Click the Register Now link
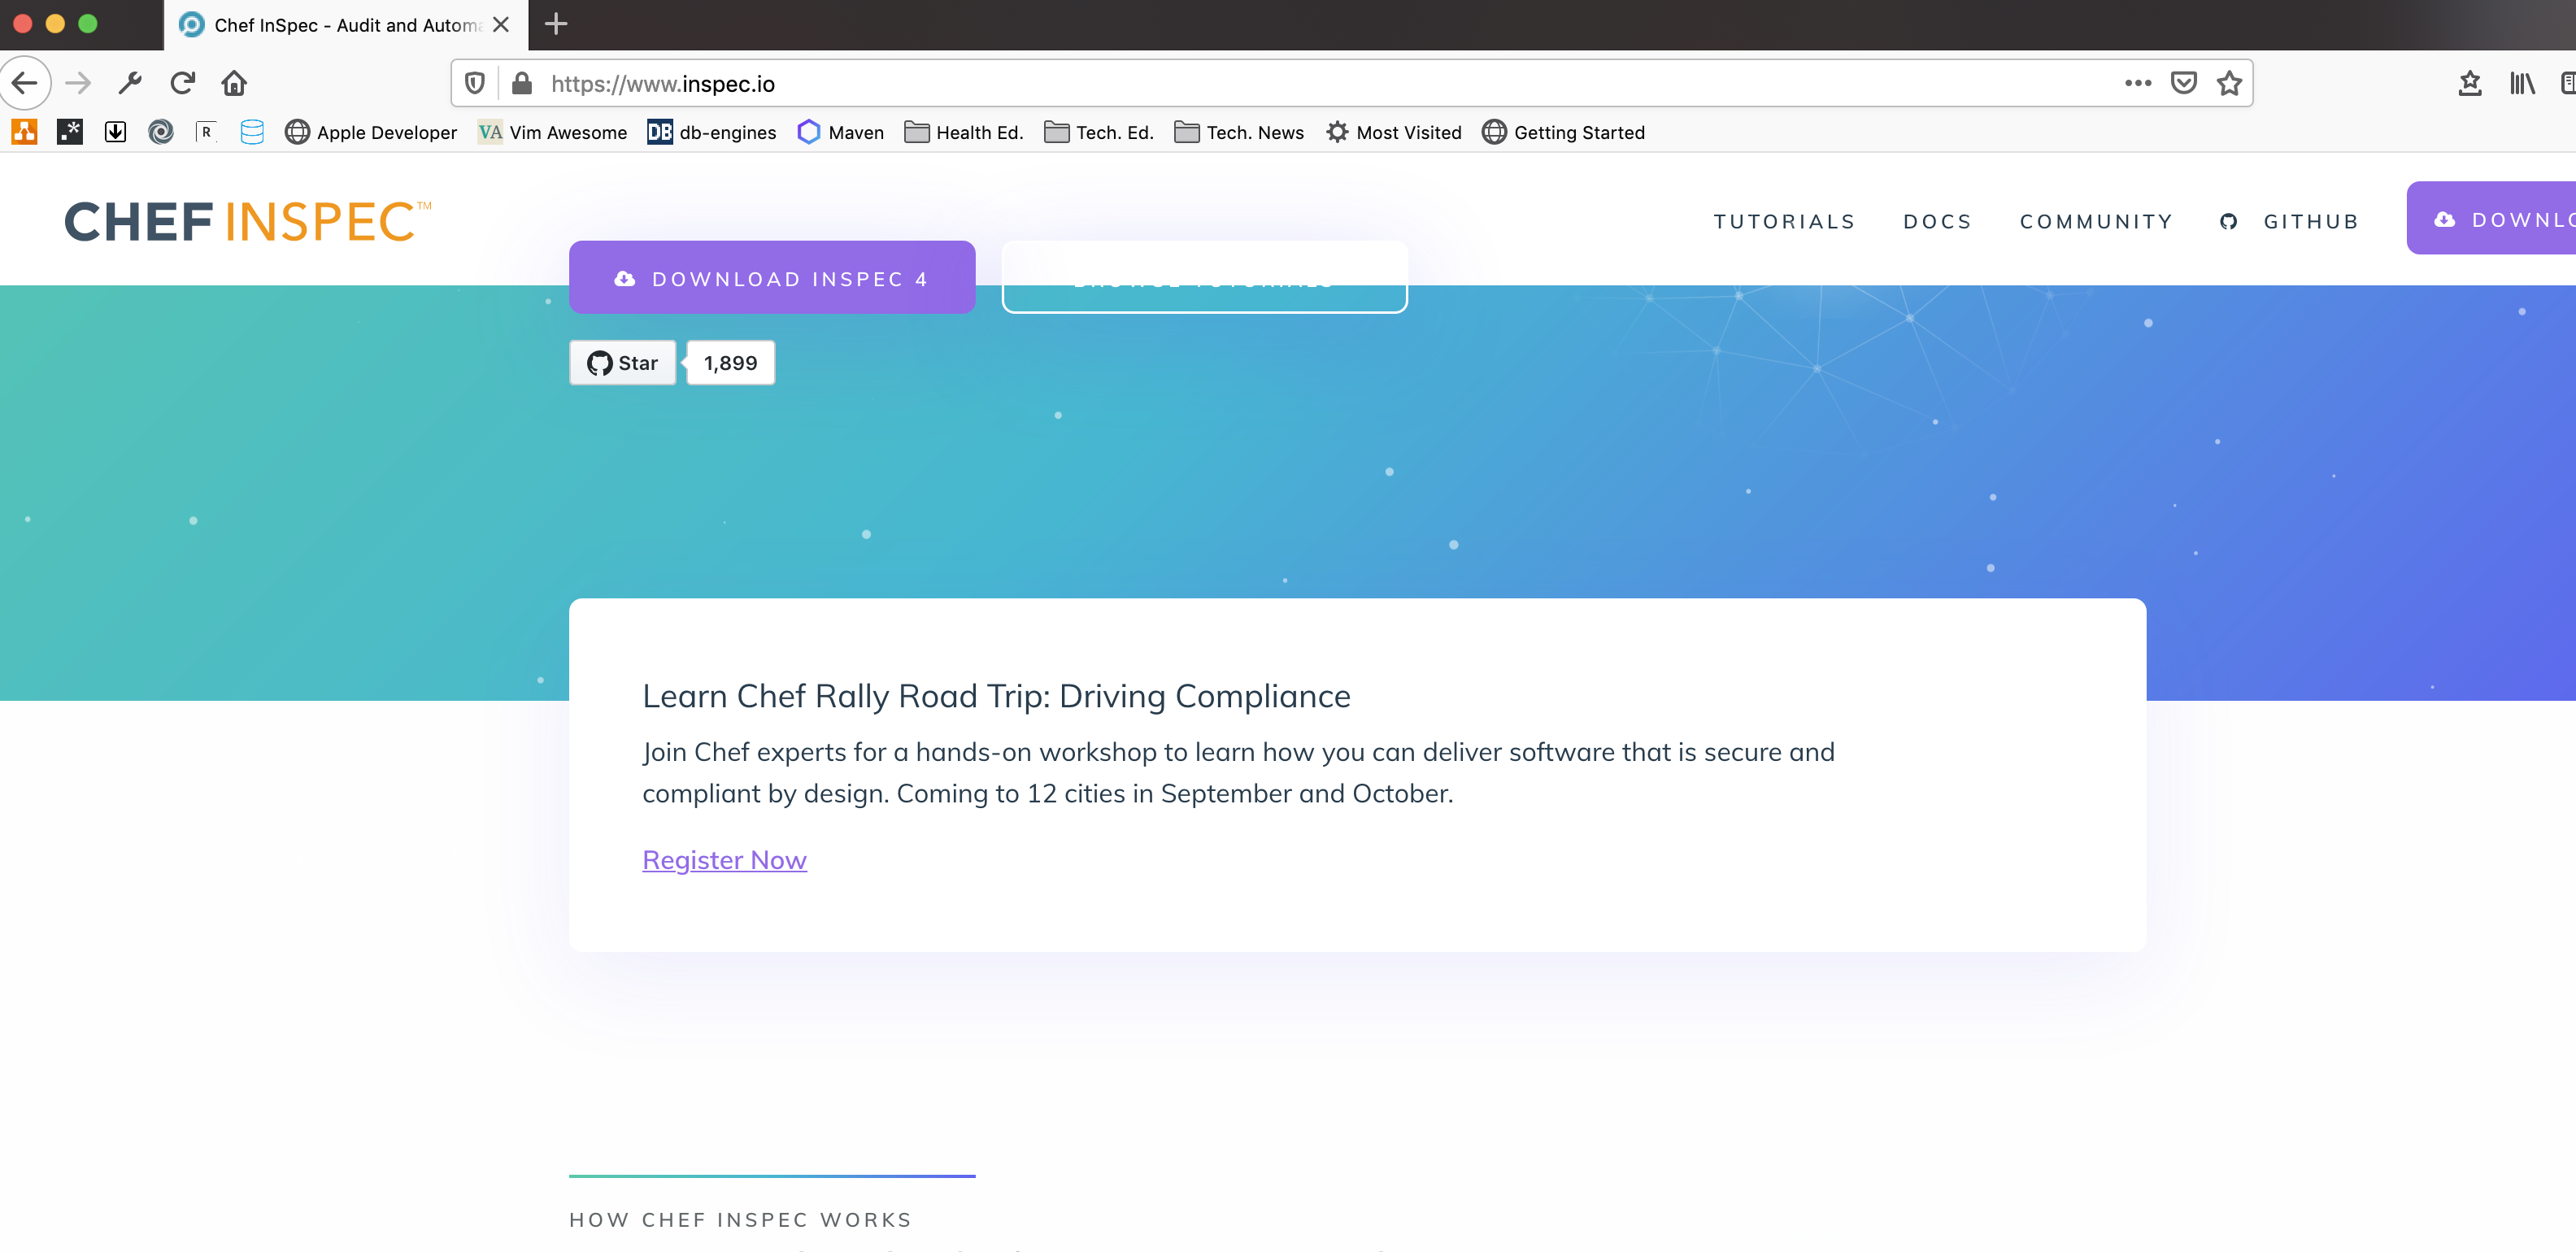 pyautogui.click(x=724, y=859)
